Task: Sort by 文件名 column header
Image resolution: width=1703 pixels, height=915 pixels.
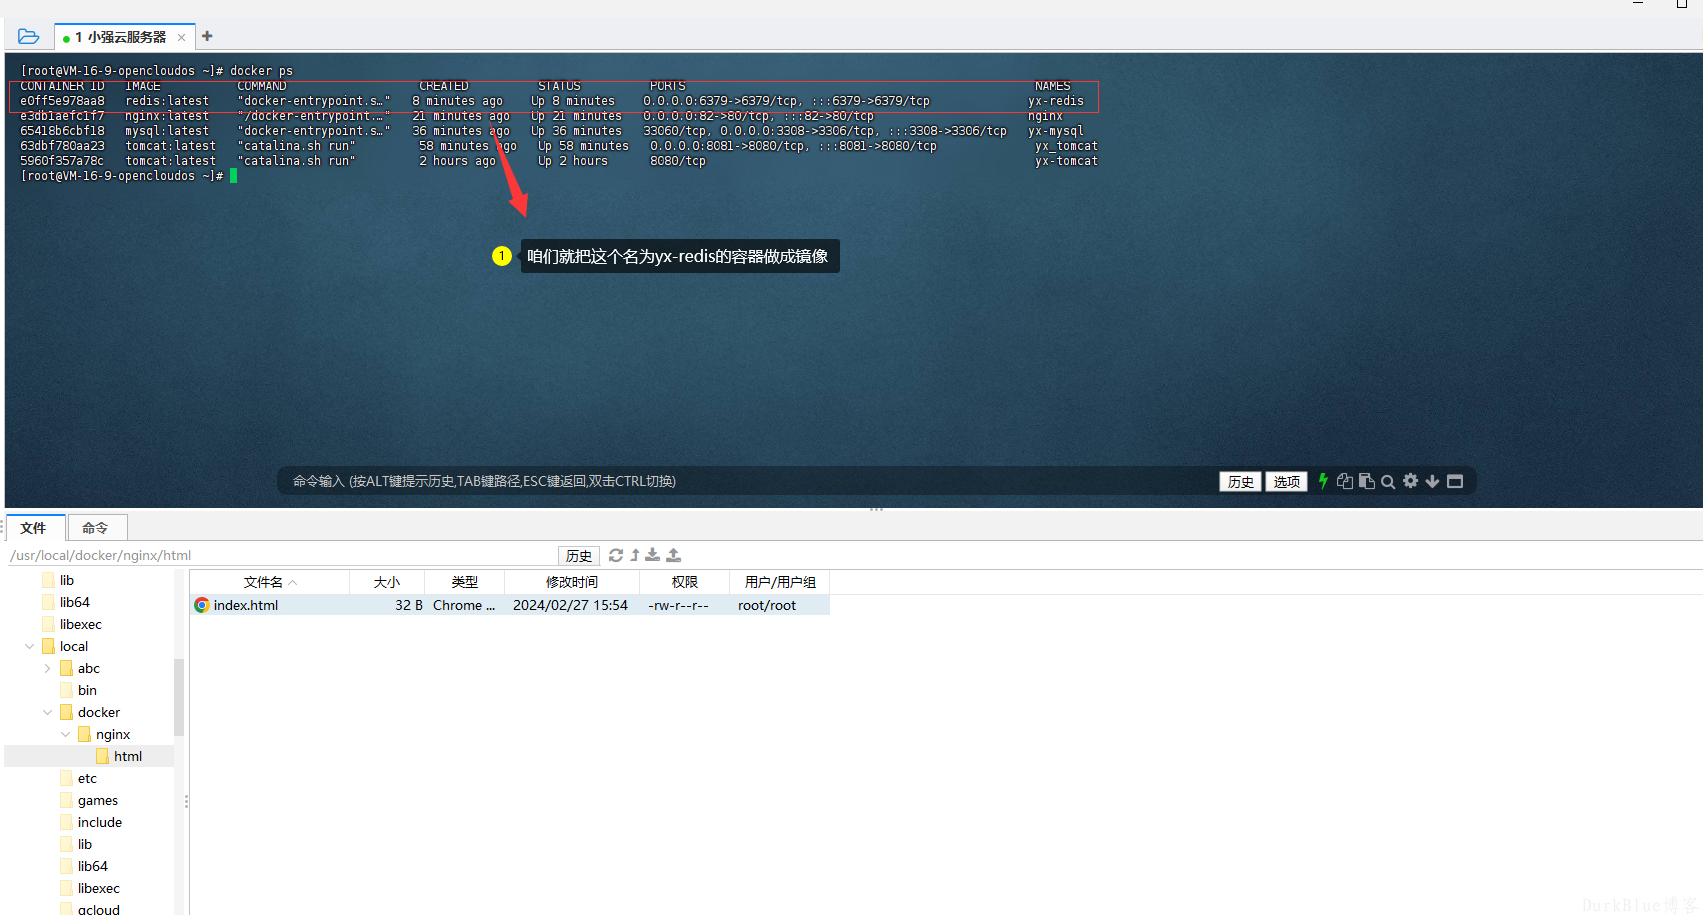Action: [x=270, y=582]
